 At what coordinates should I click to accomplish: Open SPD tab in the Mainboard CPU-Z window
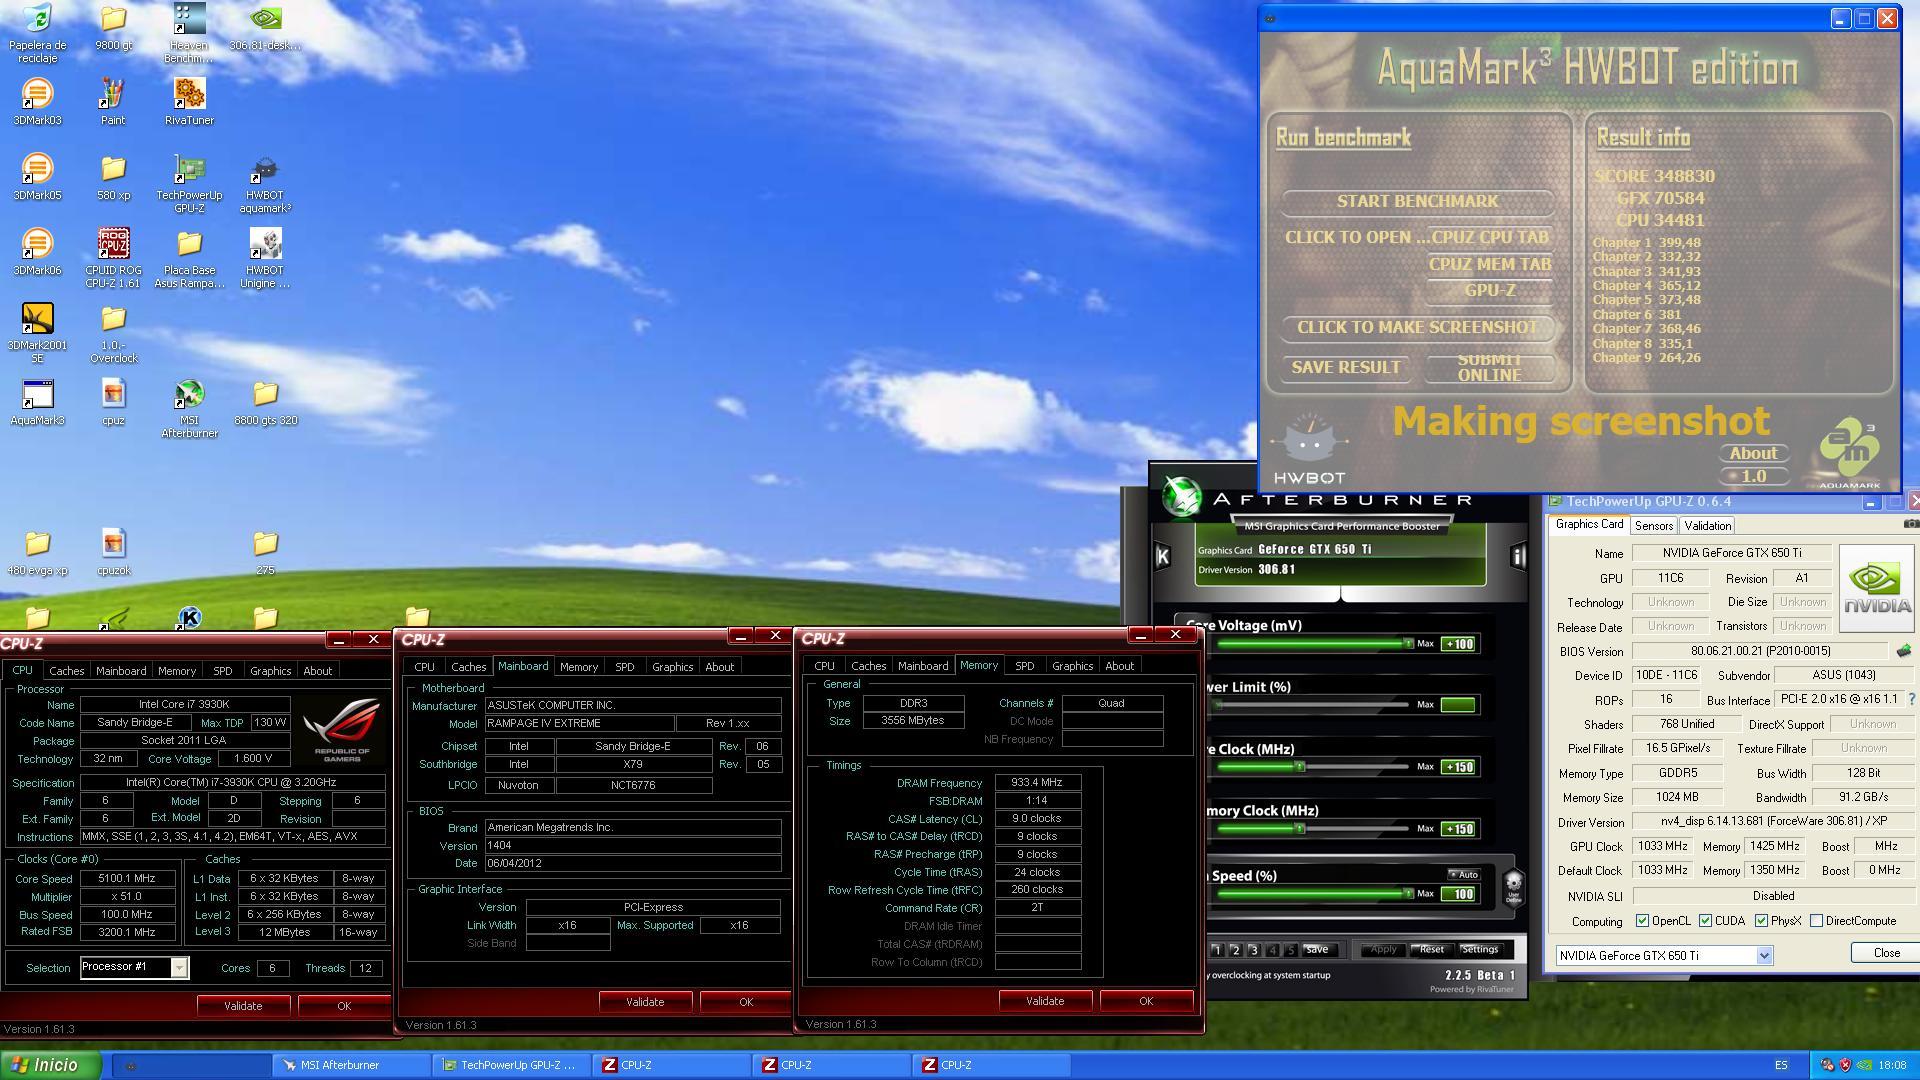[625, 667]
